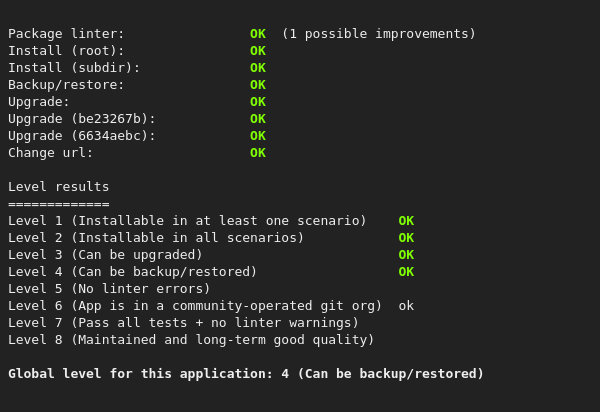Click the lowercase ok for Level 6
Image resolution: width=600 pixels, height=412 pixels.
click(406, 306)
